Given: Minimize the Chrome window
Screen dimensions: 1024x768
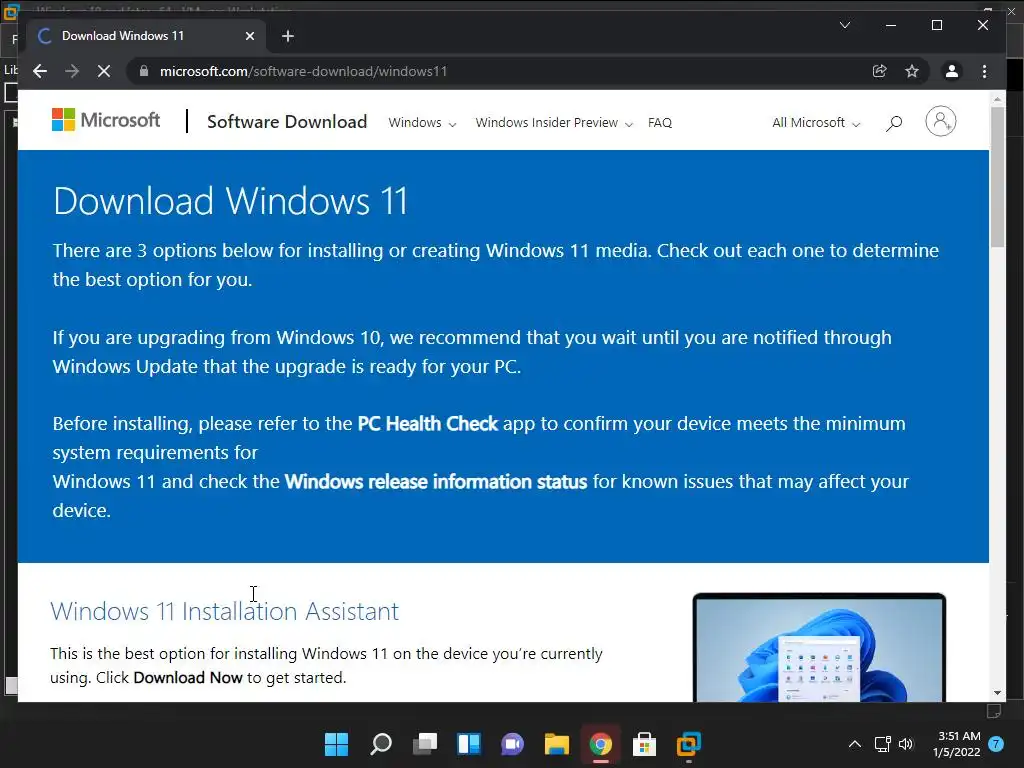Looking at the screenshot, I should (891, 25).
